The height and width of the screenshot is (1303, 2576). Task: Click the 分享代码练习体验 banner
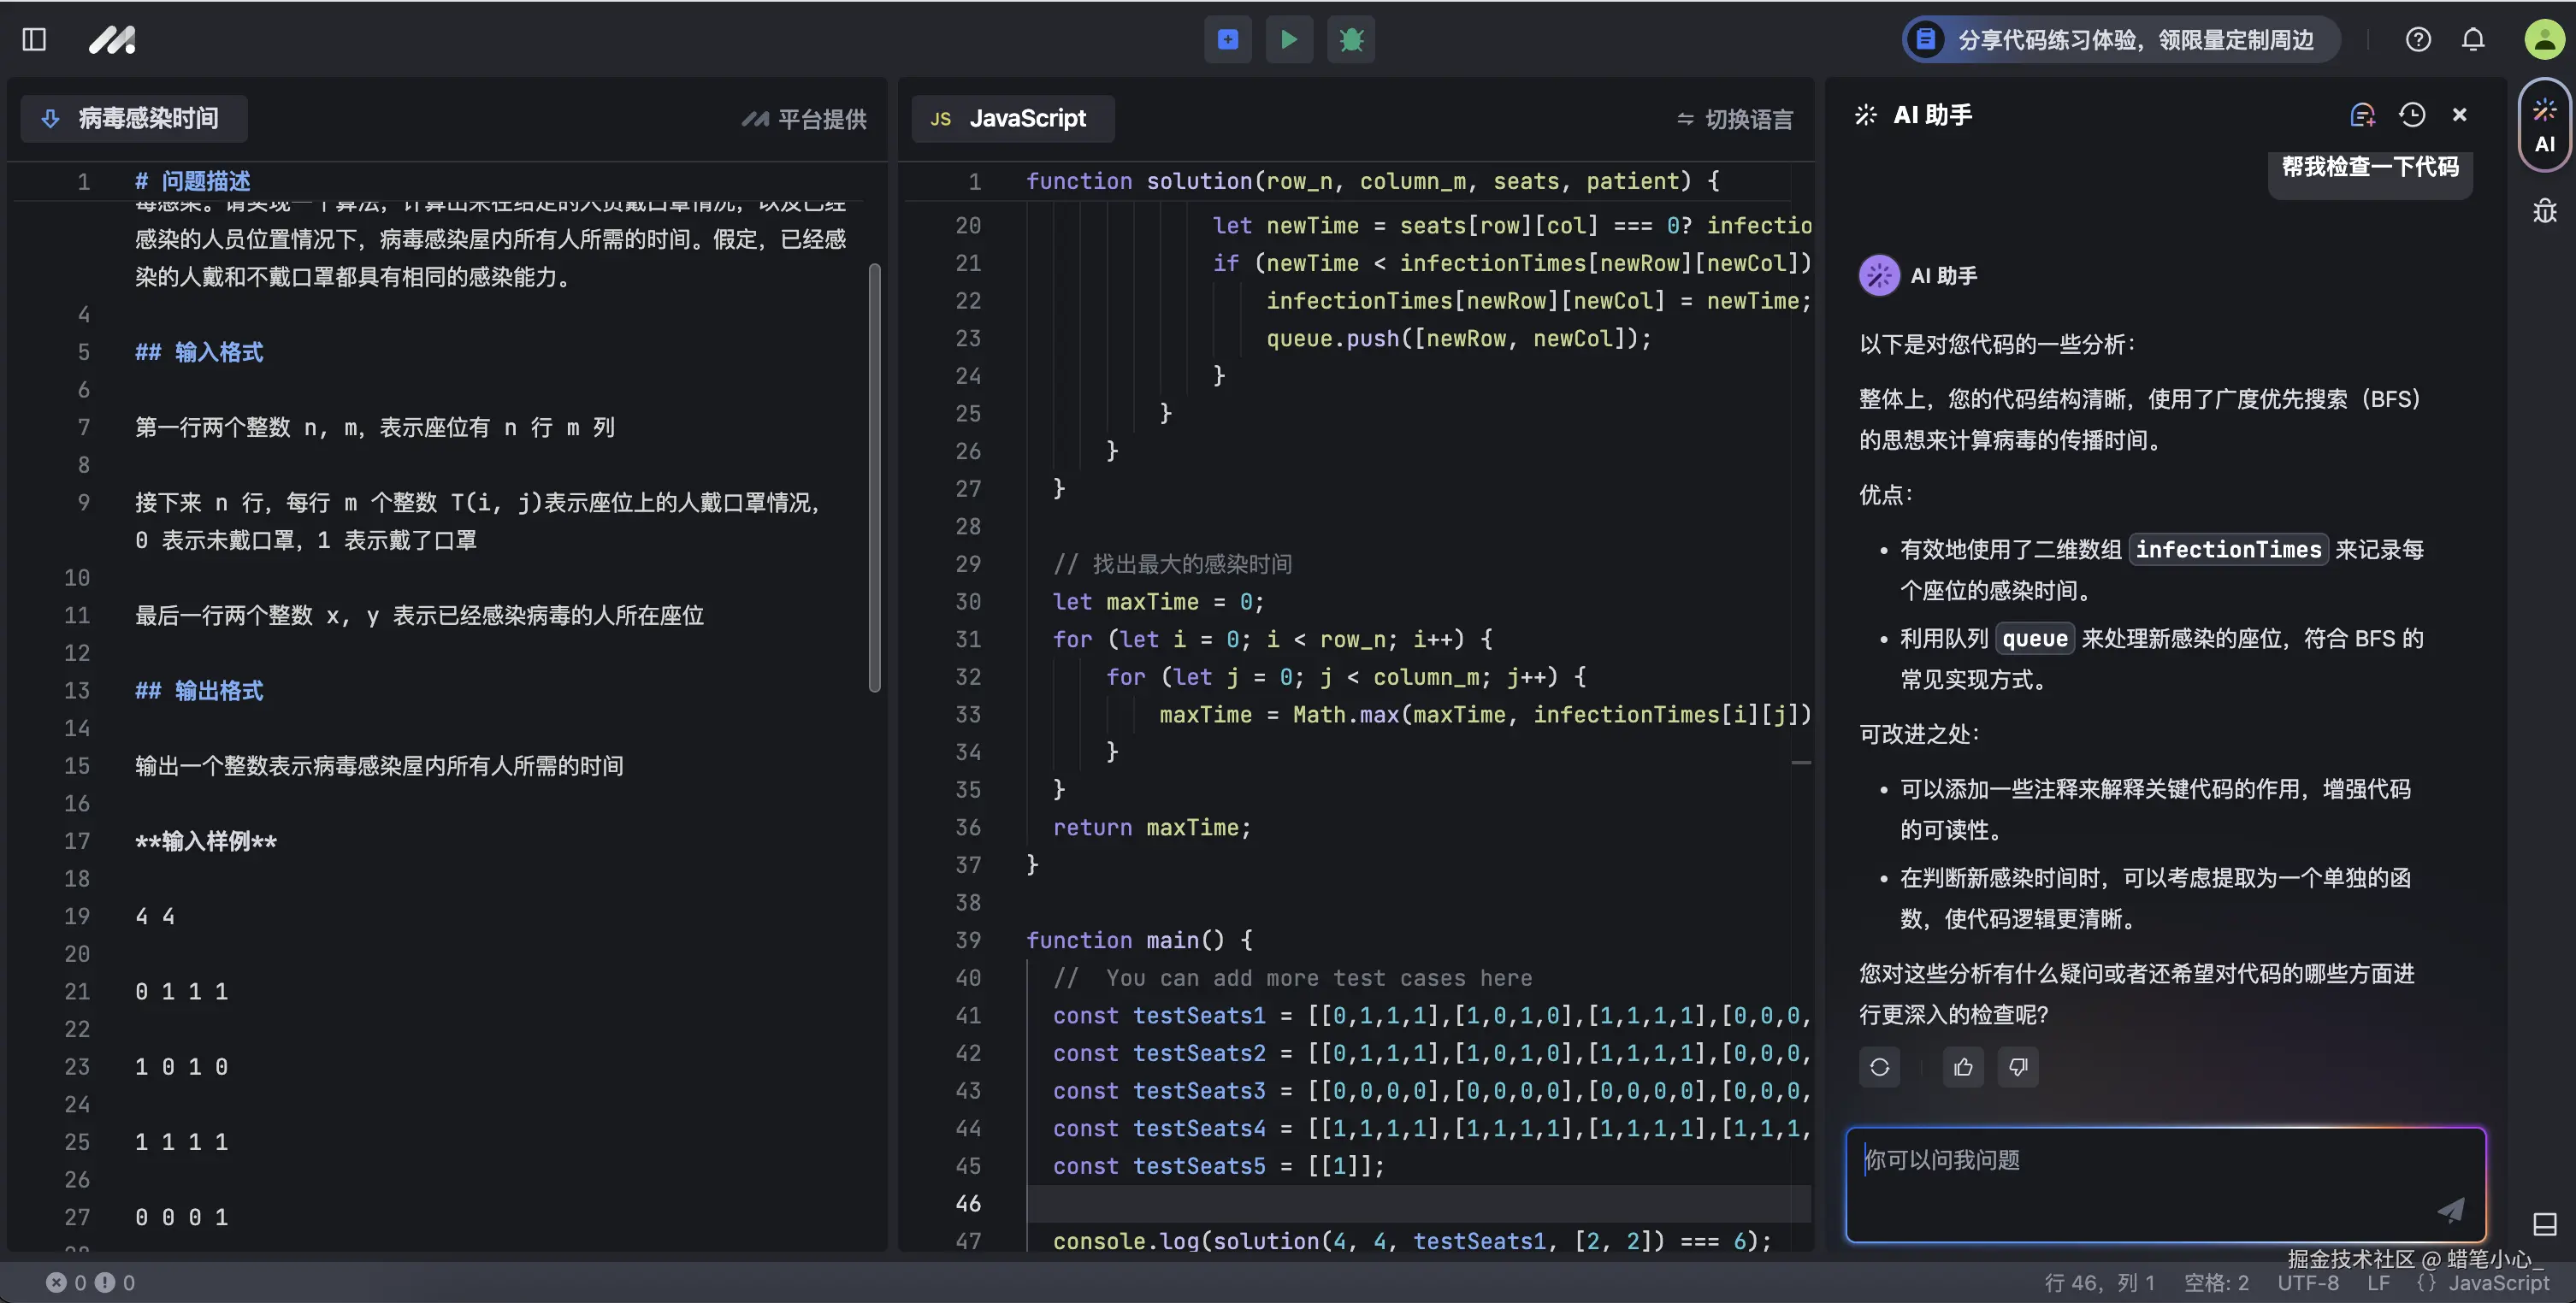pyautogui.click(x=2120, y=40)
